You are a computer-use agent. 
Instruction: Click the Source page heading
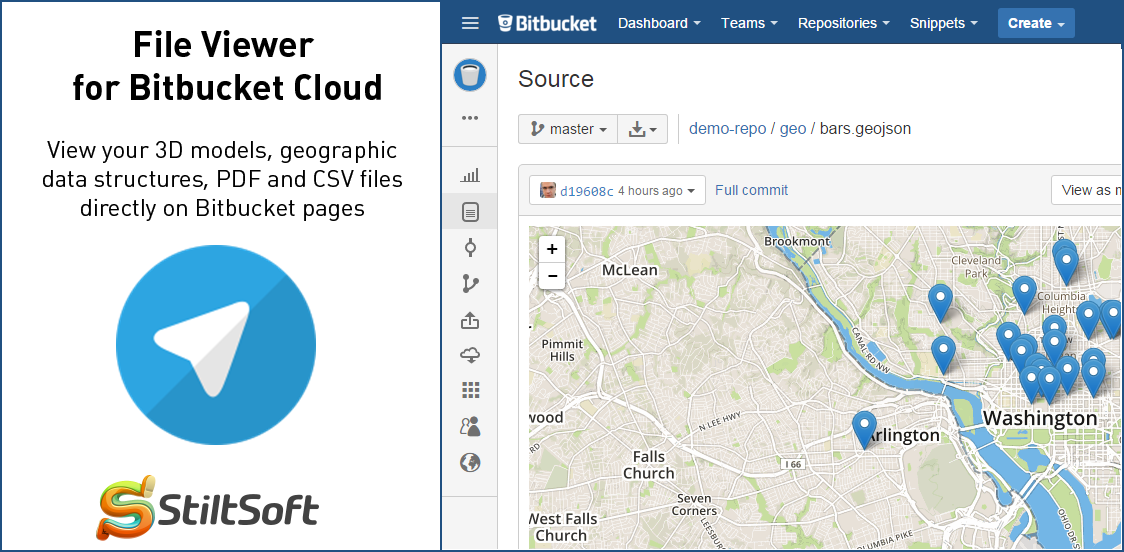556,79
